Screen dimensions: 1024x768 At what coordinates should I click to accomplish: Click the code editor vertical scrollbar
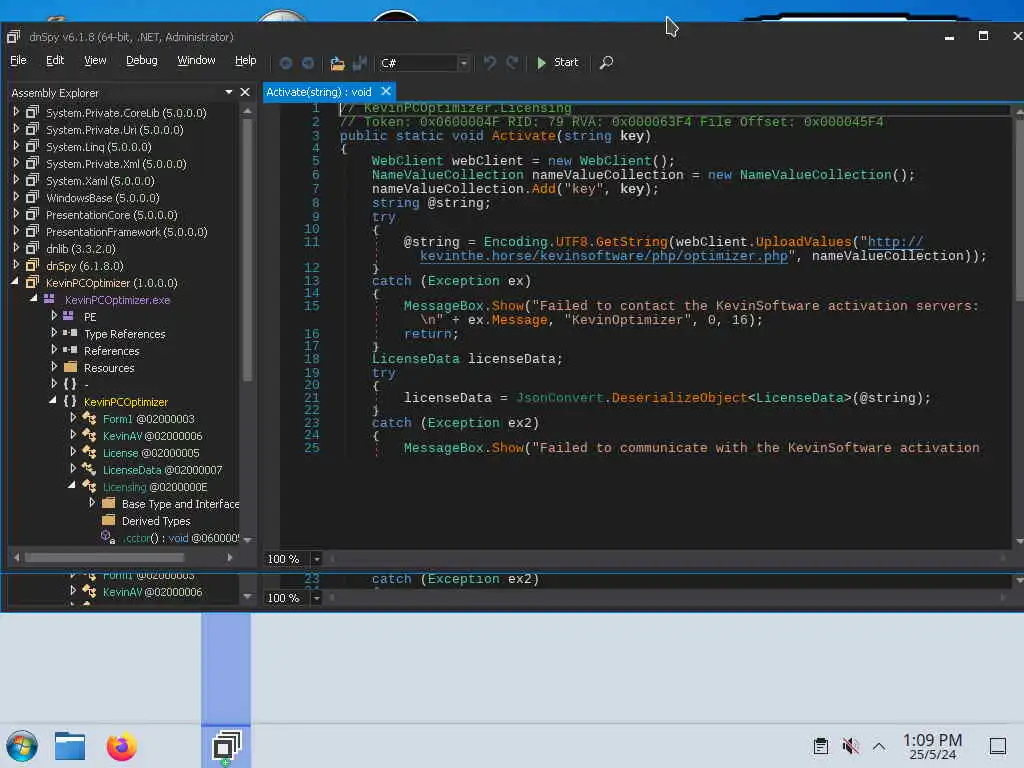click(x=1019, y=209)
